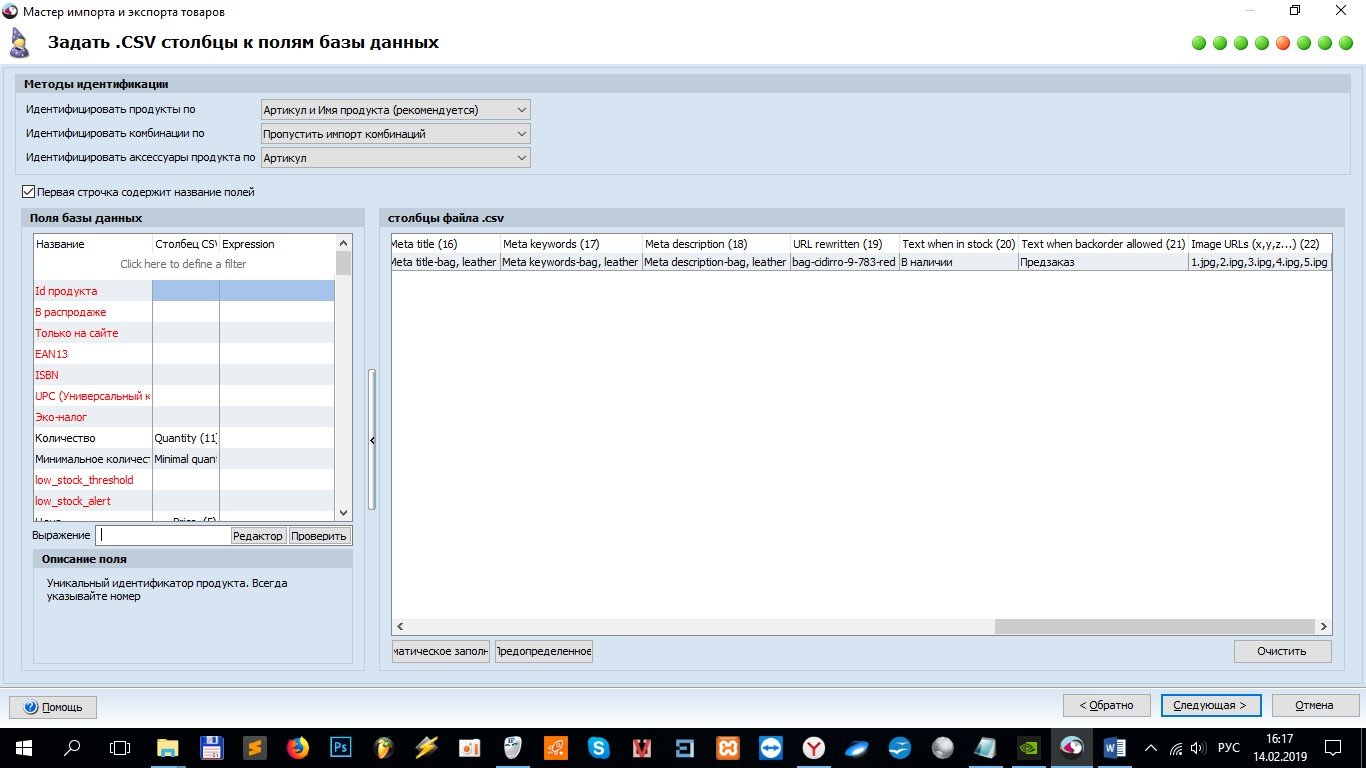Select the EAN13 field row
This screenshot has height=768, width=1366.
184,354
